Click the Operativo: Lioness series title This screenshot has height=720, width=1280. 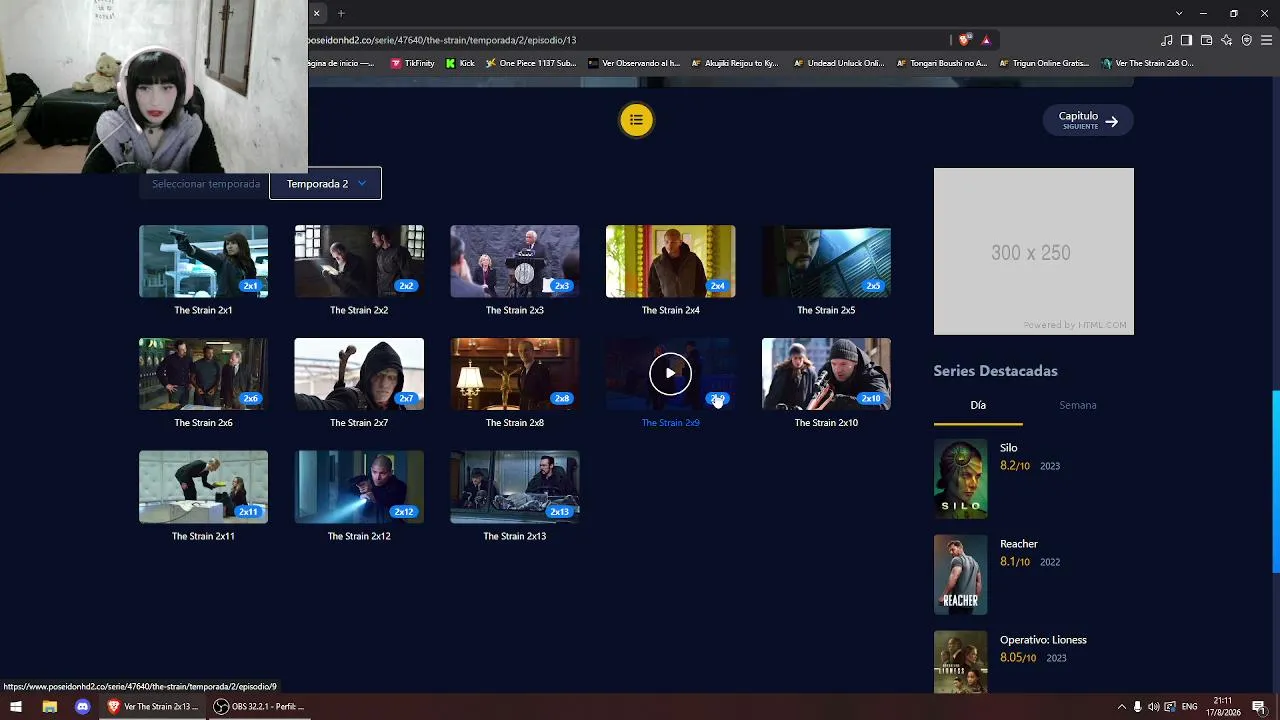(1043, 640)
